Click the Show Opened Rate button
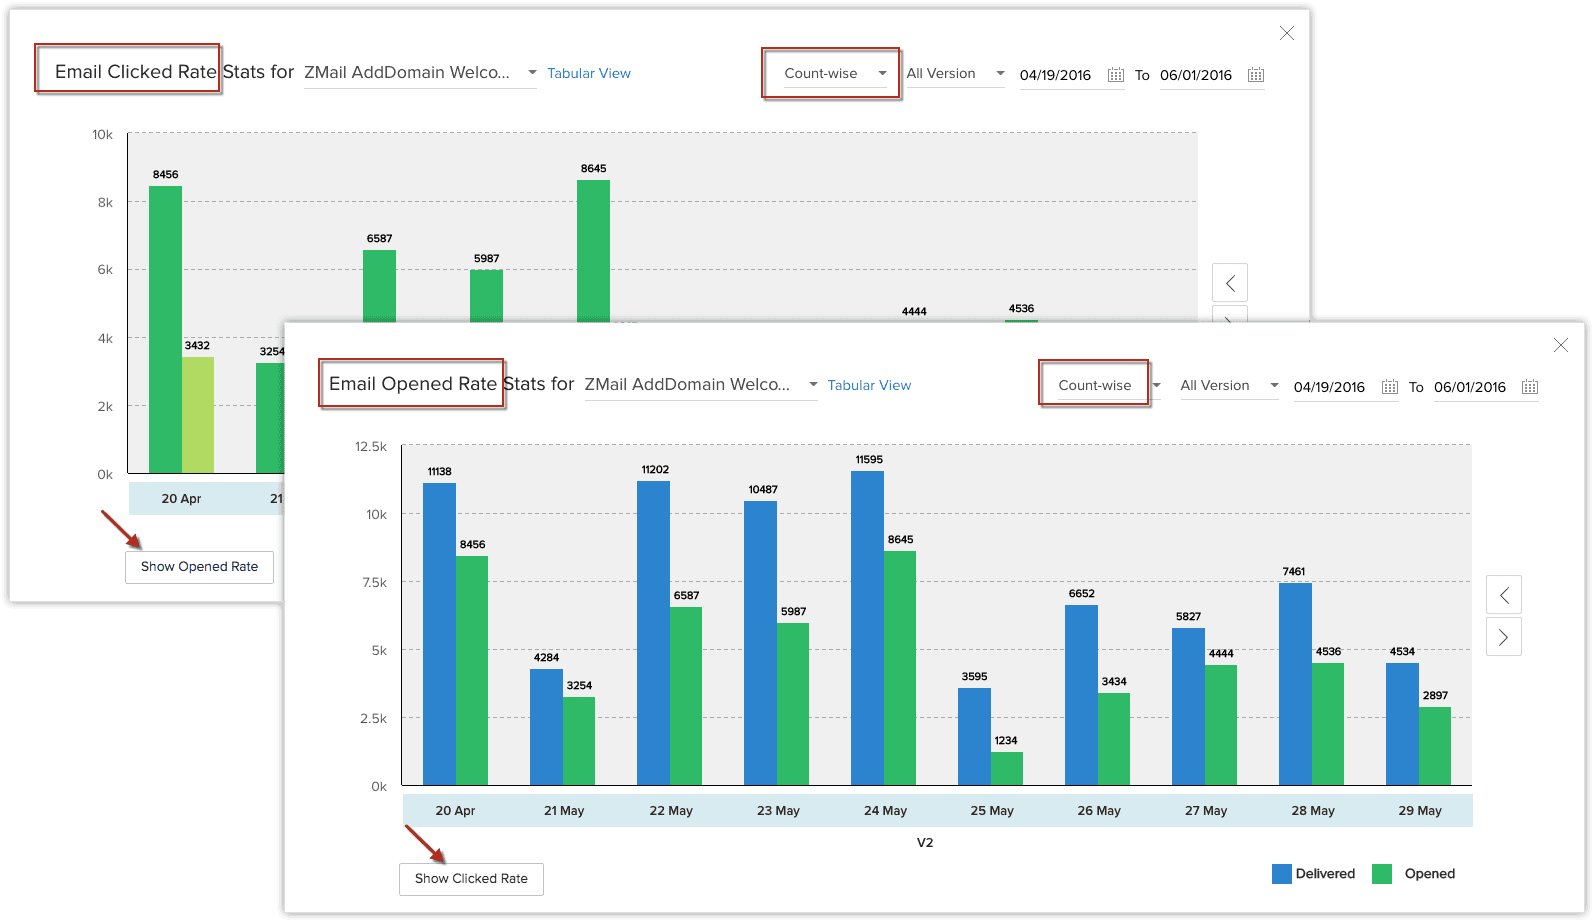Screen dimensions: 1593x921 [199, 567]
